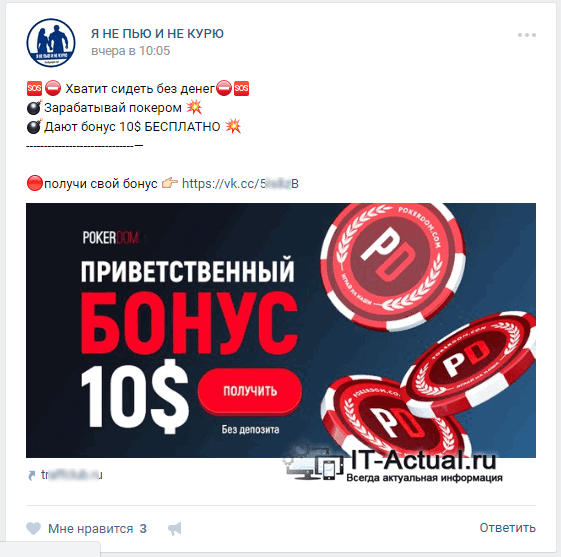561x557 pixels.
Task: Click Ответить to reply to the post
Action: click(x=507, y=528)
